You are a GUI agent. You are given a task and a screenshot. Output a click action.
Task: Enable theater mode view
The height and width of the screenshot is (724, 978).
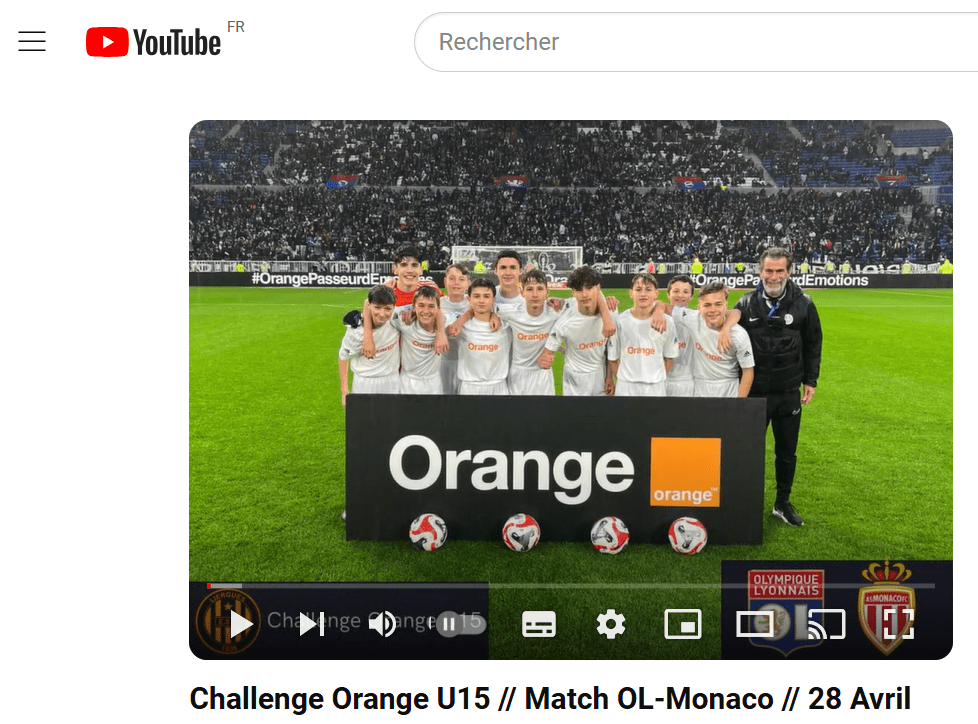(755, 624)
